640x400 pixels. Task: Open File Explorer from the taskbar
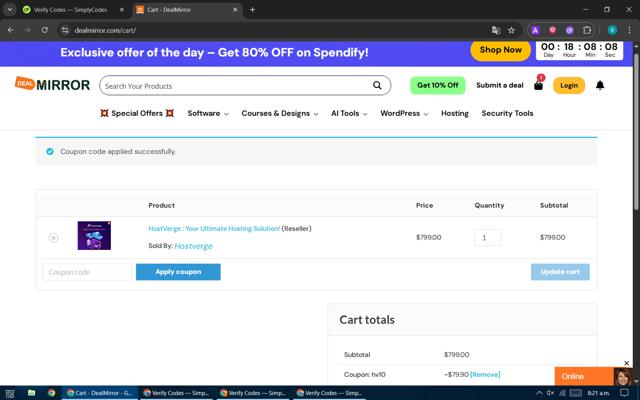(x=31, y=393)
